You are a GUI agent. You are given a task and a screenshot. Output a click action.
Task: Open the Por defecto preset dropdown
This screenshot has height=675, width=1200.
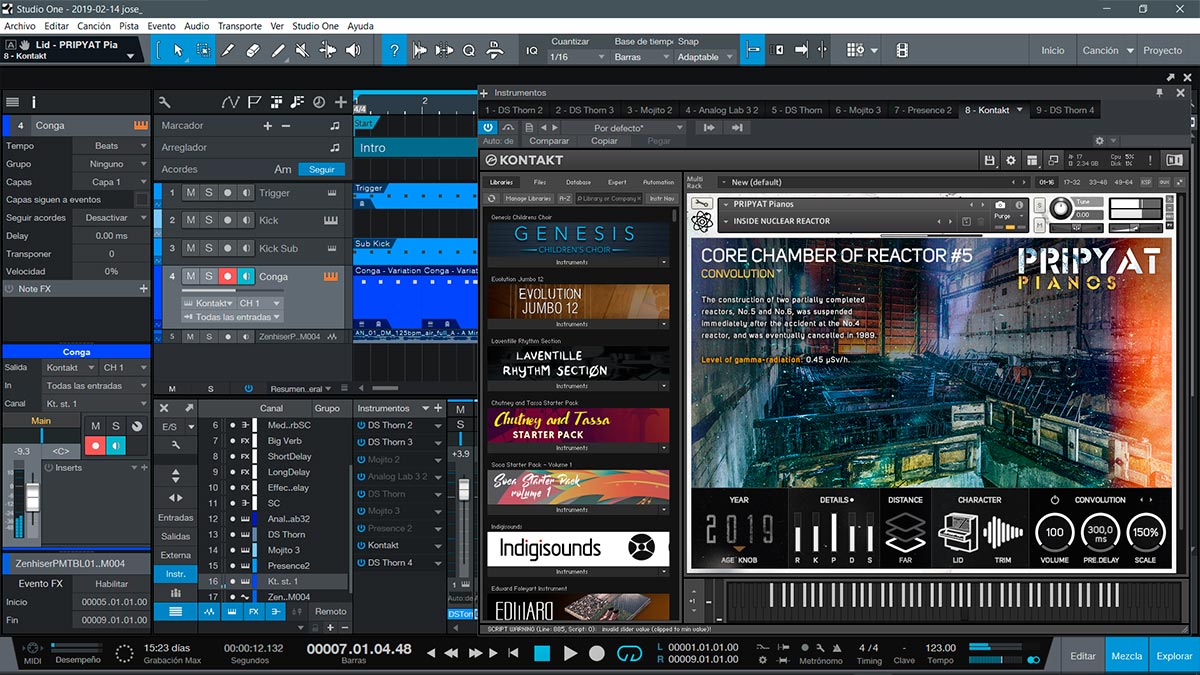coord(625,128)
